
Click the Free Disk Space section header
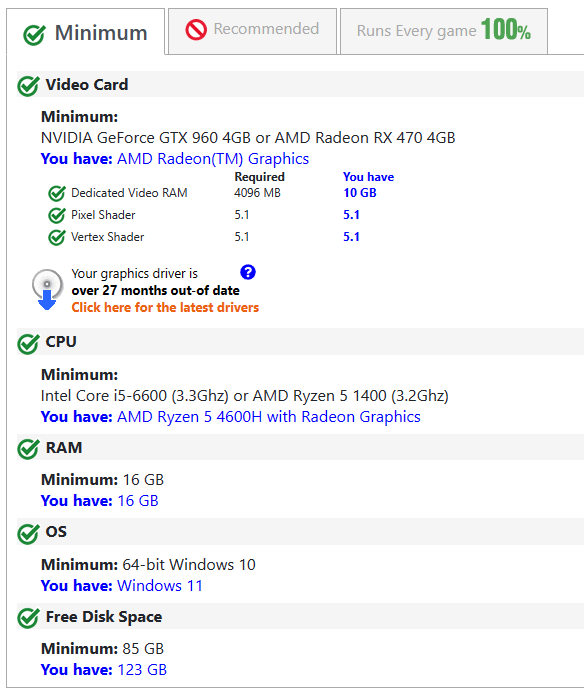pyautogui.click(x=301, y=616)
